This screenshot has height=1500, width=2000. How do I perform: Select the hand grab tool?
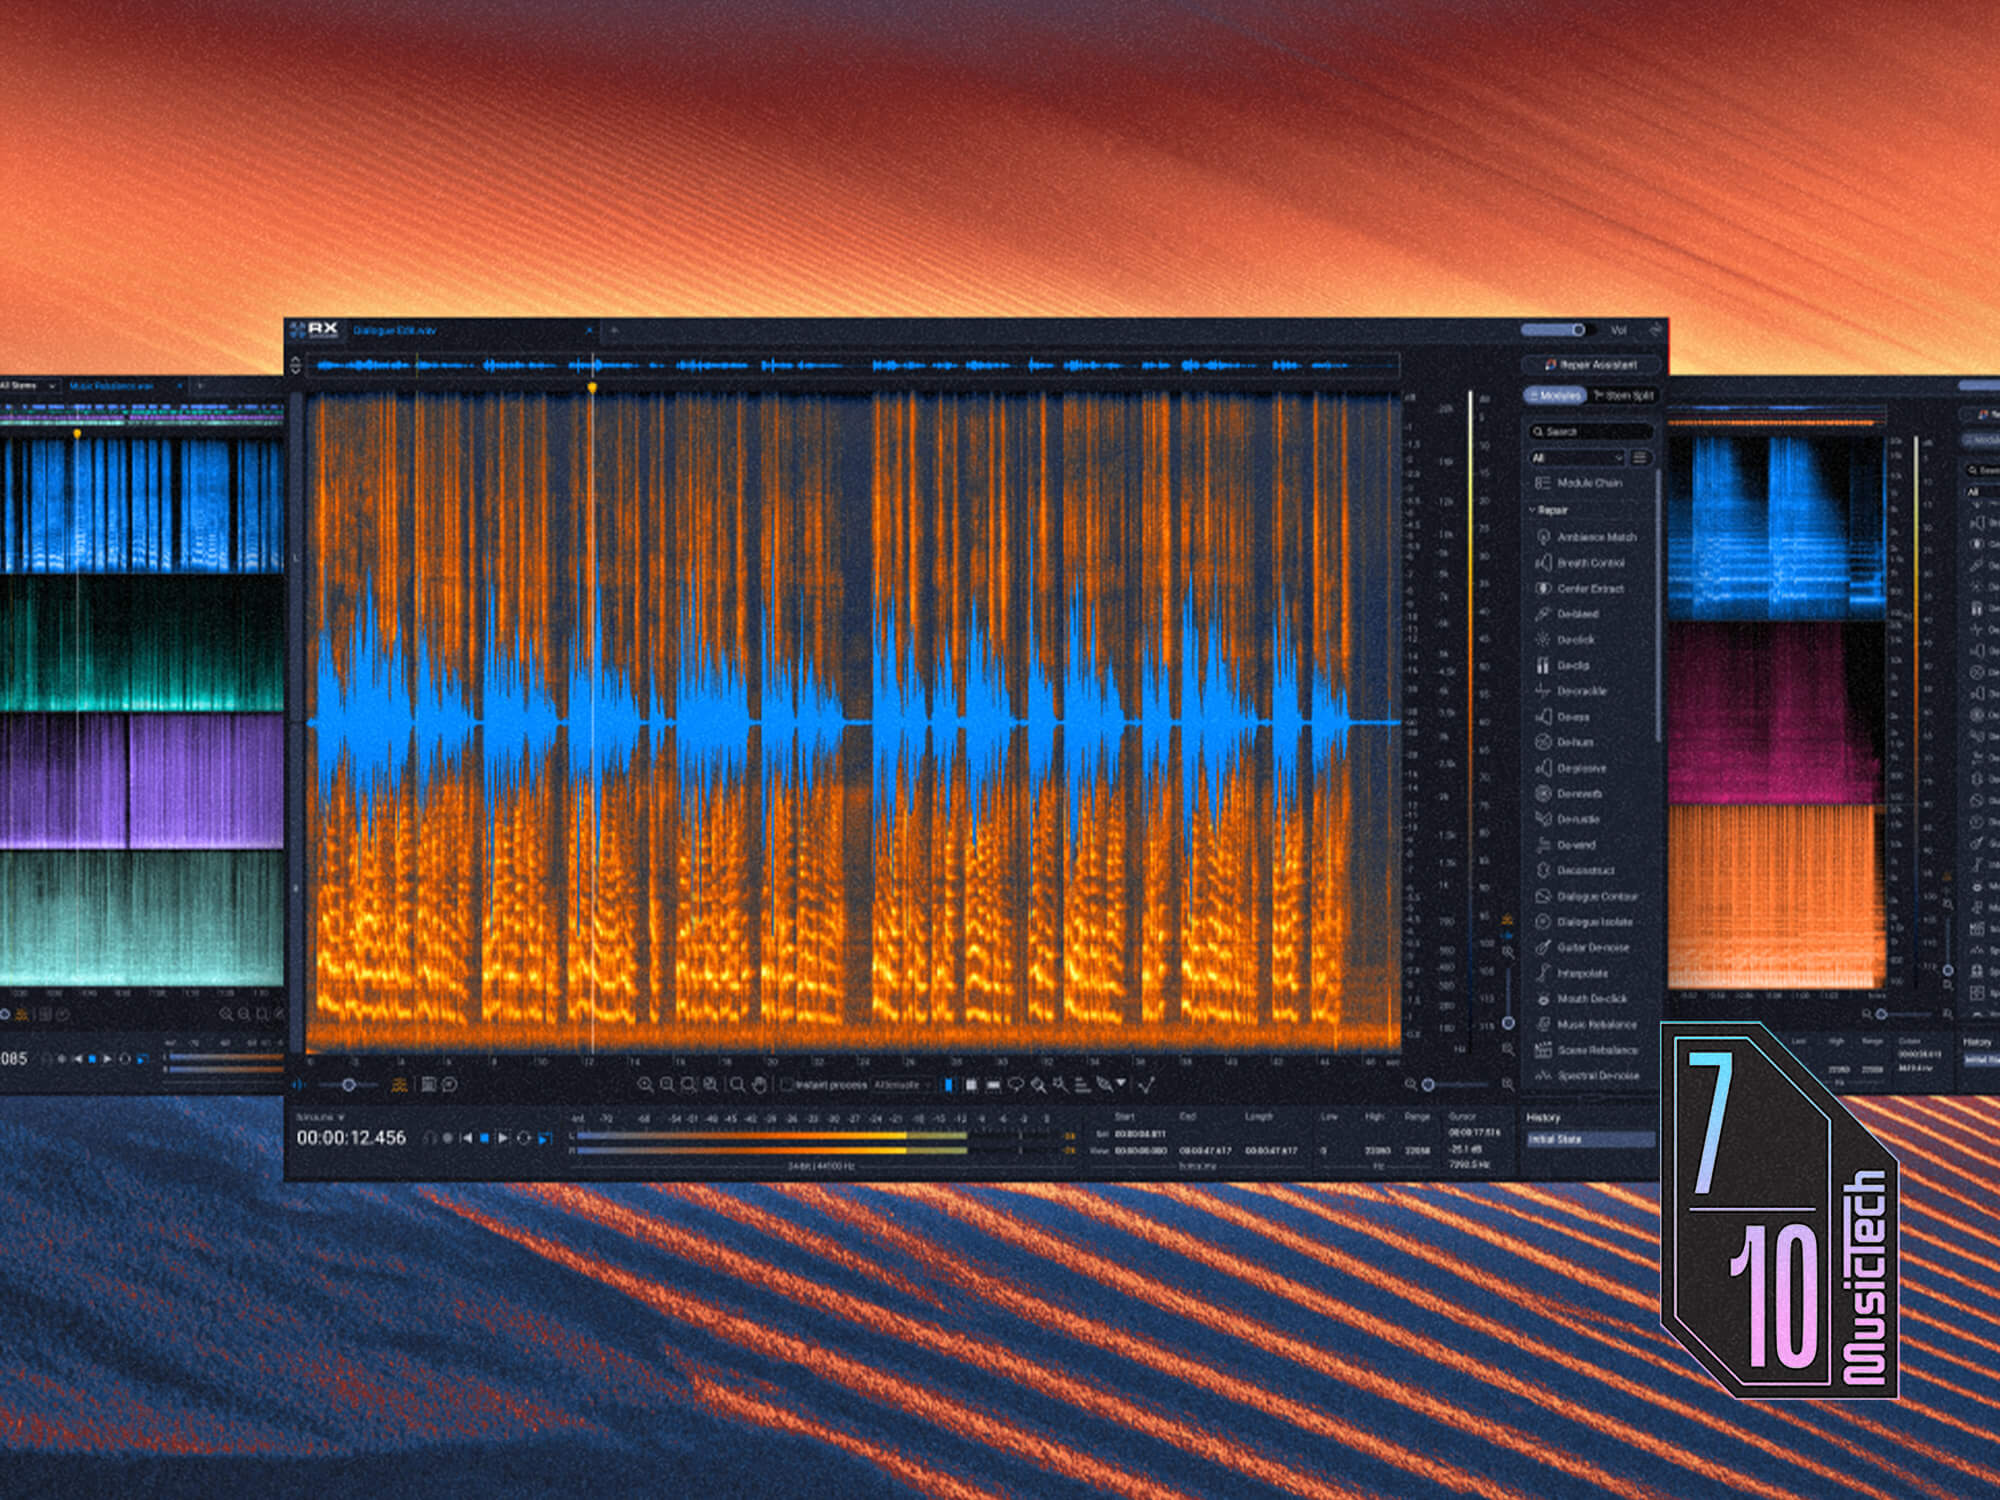coord(759,1084)
